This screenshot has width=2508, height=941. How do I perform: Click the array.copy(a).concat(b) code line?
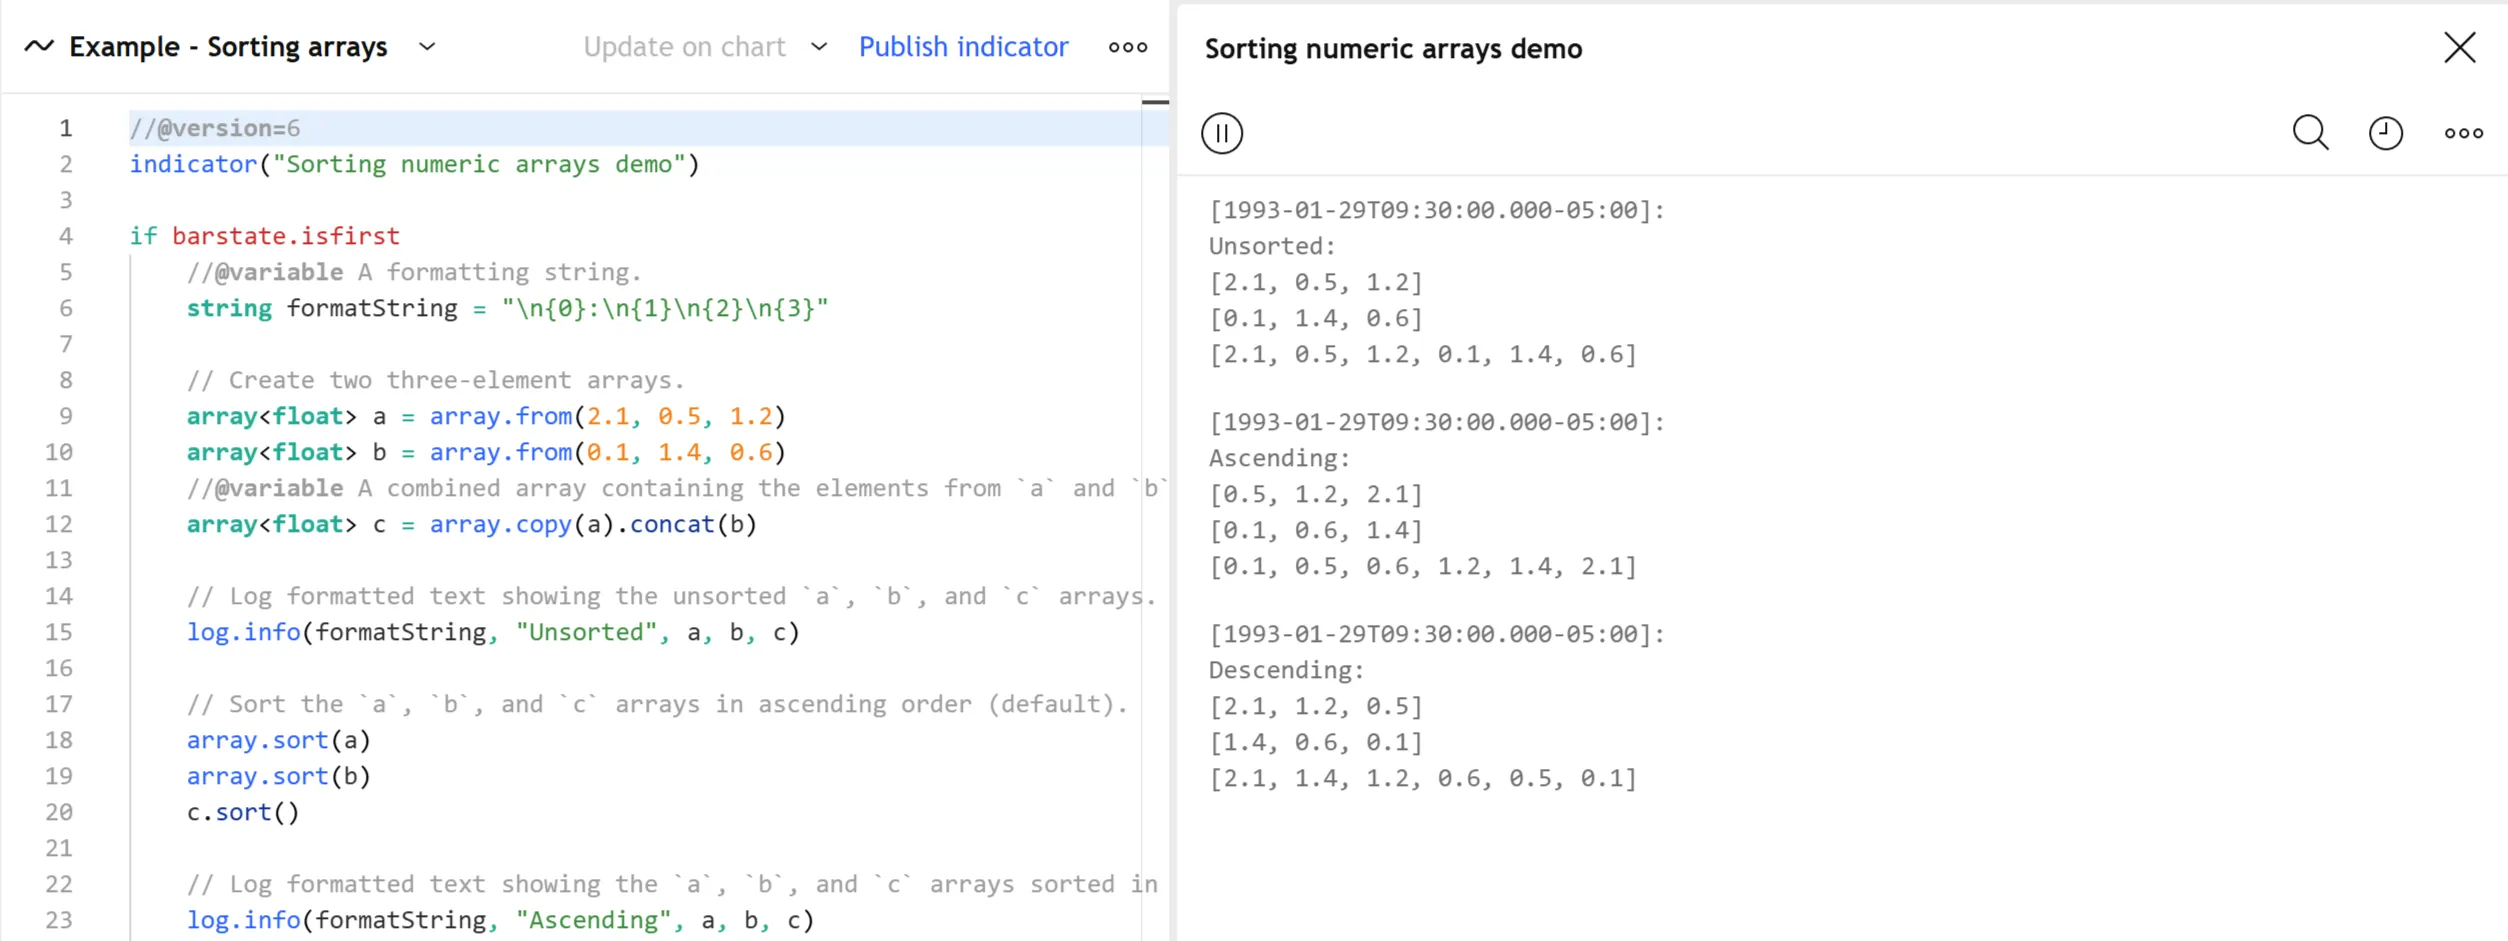pos(471,524)
